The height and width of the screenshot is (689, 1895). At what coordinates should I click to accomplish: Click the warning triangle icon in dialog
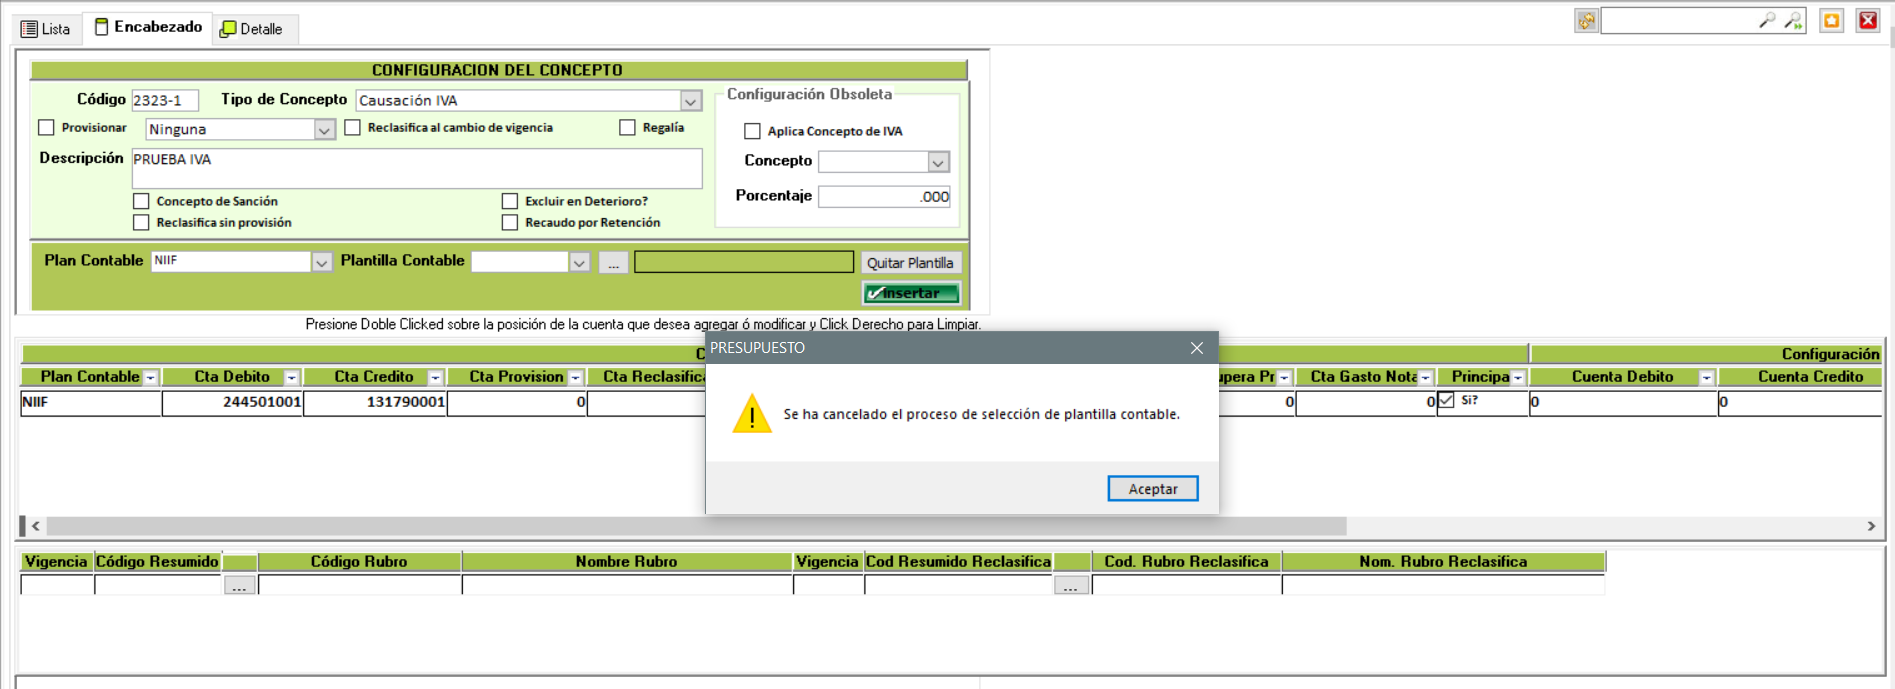pos(752,414)
